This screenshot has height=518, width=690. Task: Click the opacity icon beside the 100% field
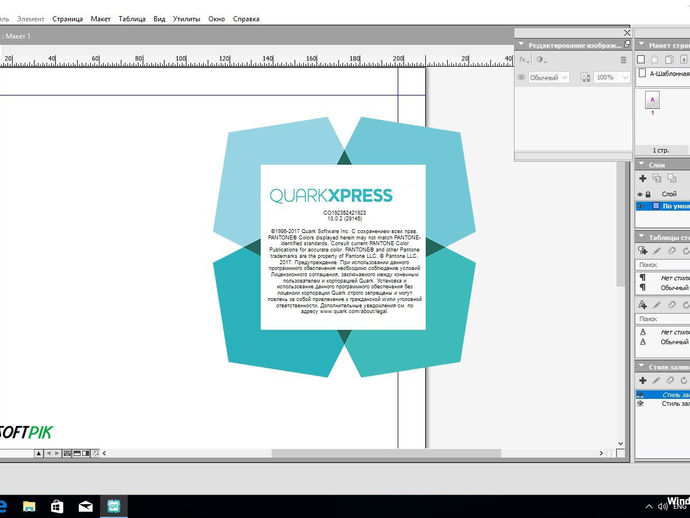pos(585,77)
